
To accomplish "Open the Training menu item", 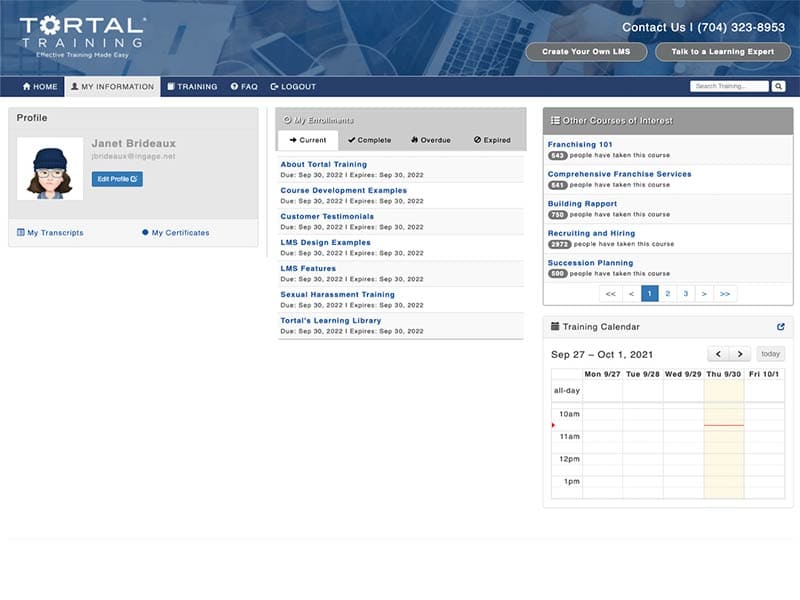I will point(192,87).
